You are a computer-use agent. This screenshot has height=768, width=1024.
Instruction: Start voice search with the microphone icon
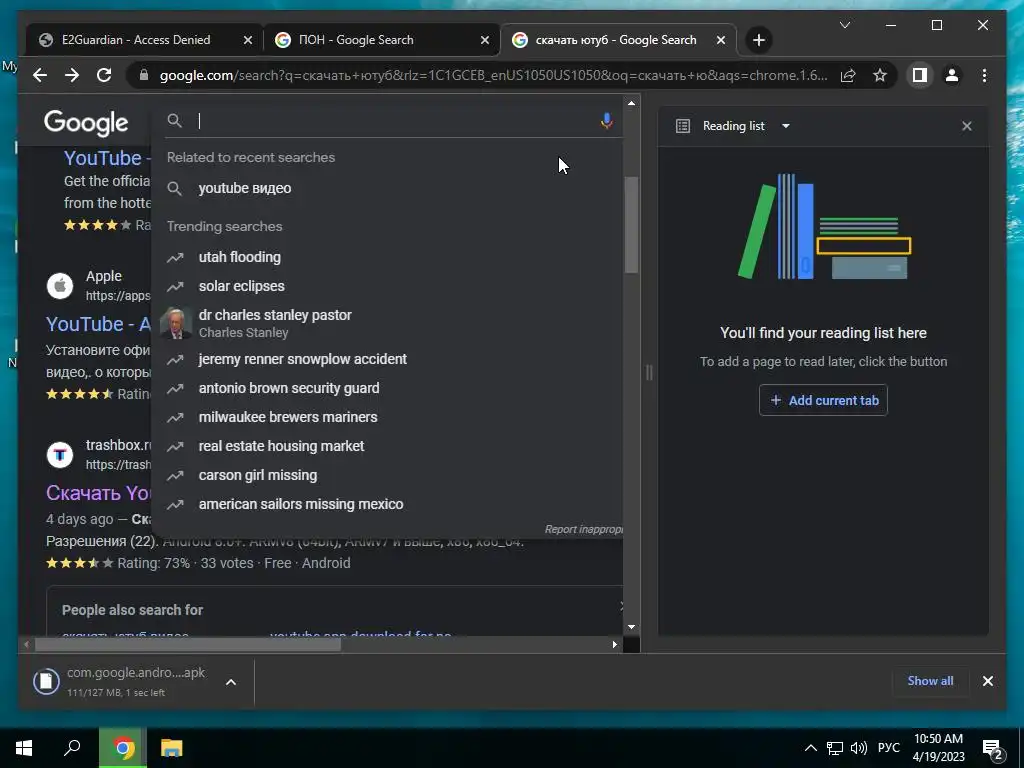tap(606, 121)
